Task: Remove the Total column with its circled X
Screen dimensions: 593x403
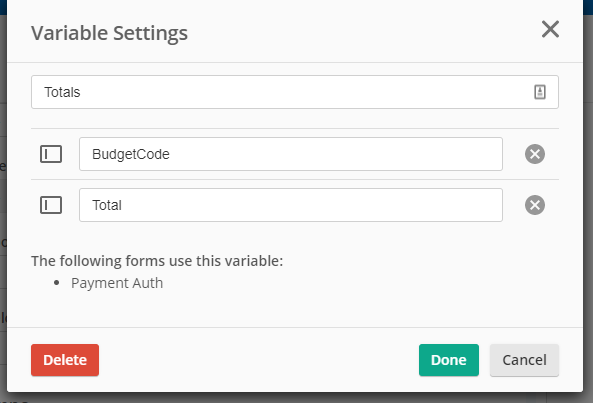Action: tap(535, 205)
